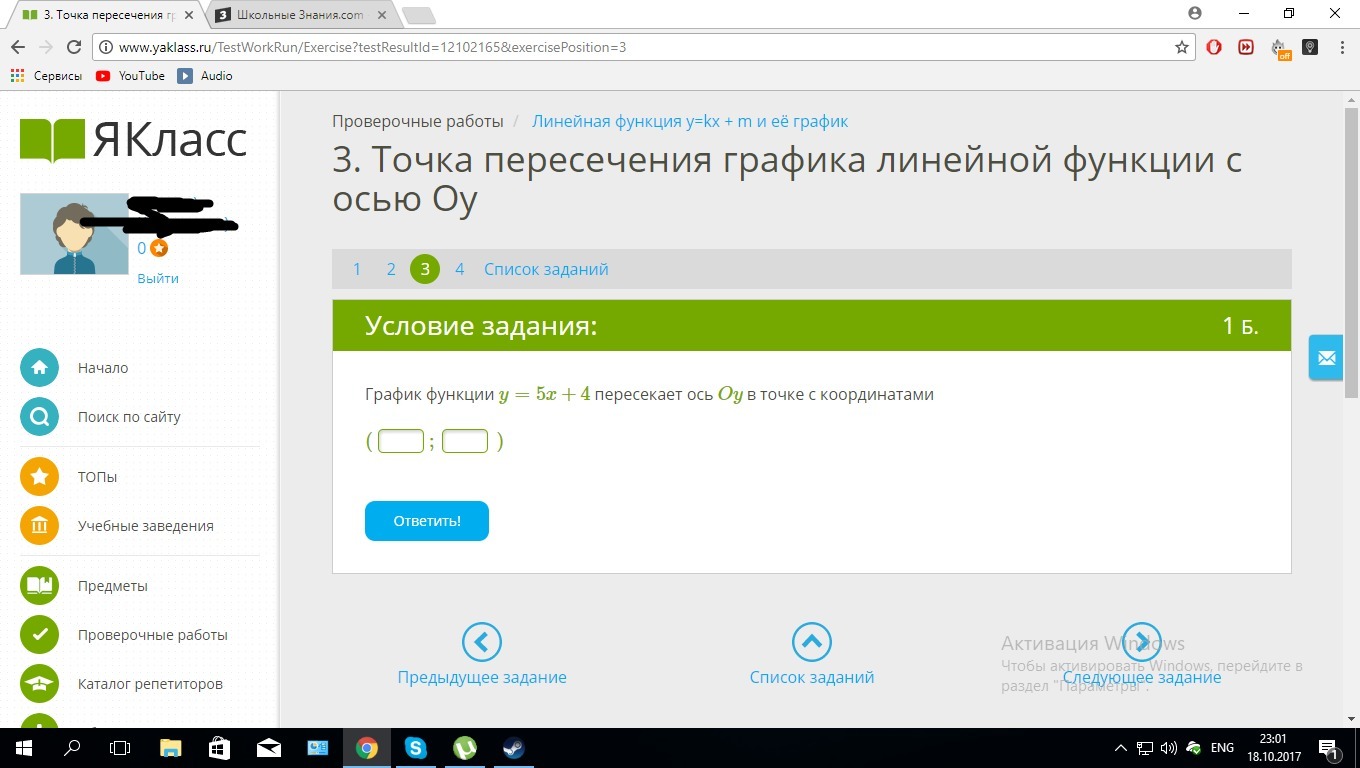Open the Предметы book icon
The image size is (1360, 768).
pyautogui.click(x=39, y=586)
